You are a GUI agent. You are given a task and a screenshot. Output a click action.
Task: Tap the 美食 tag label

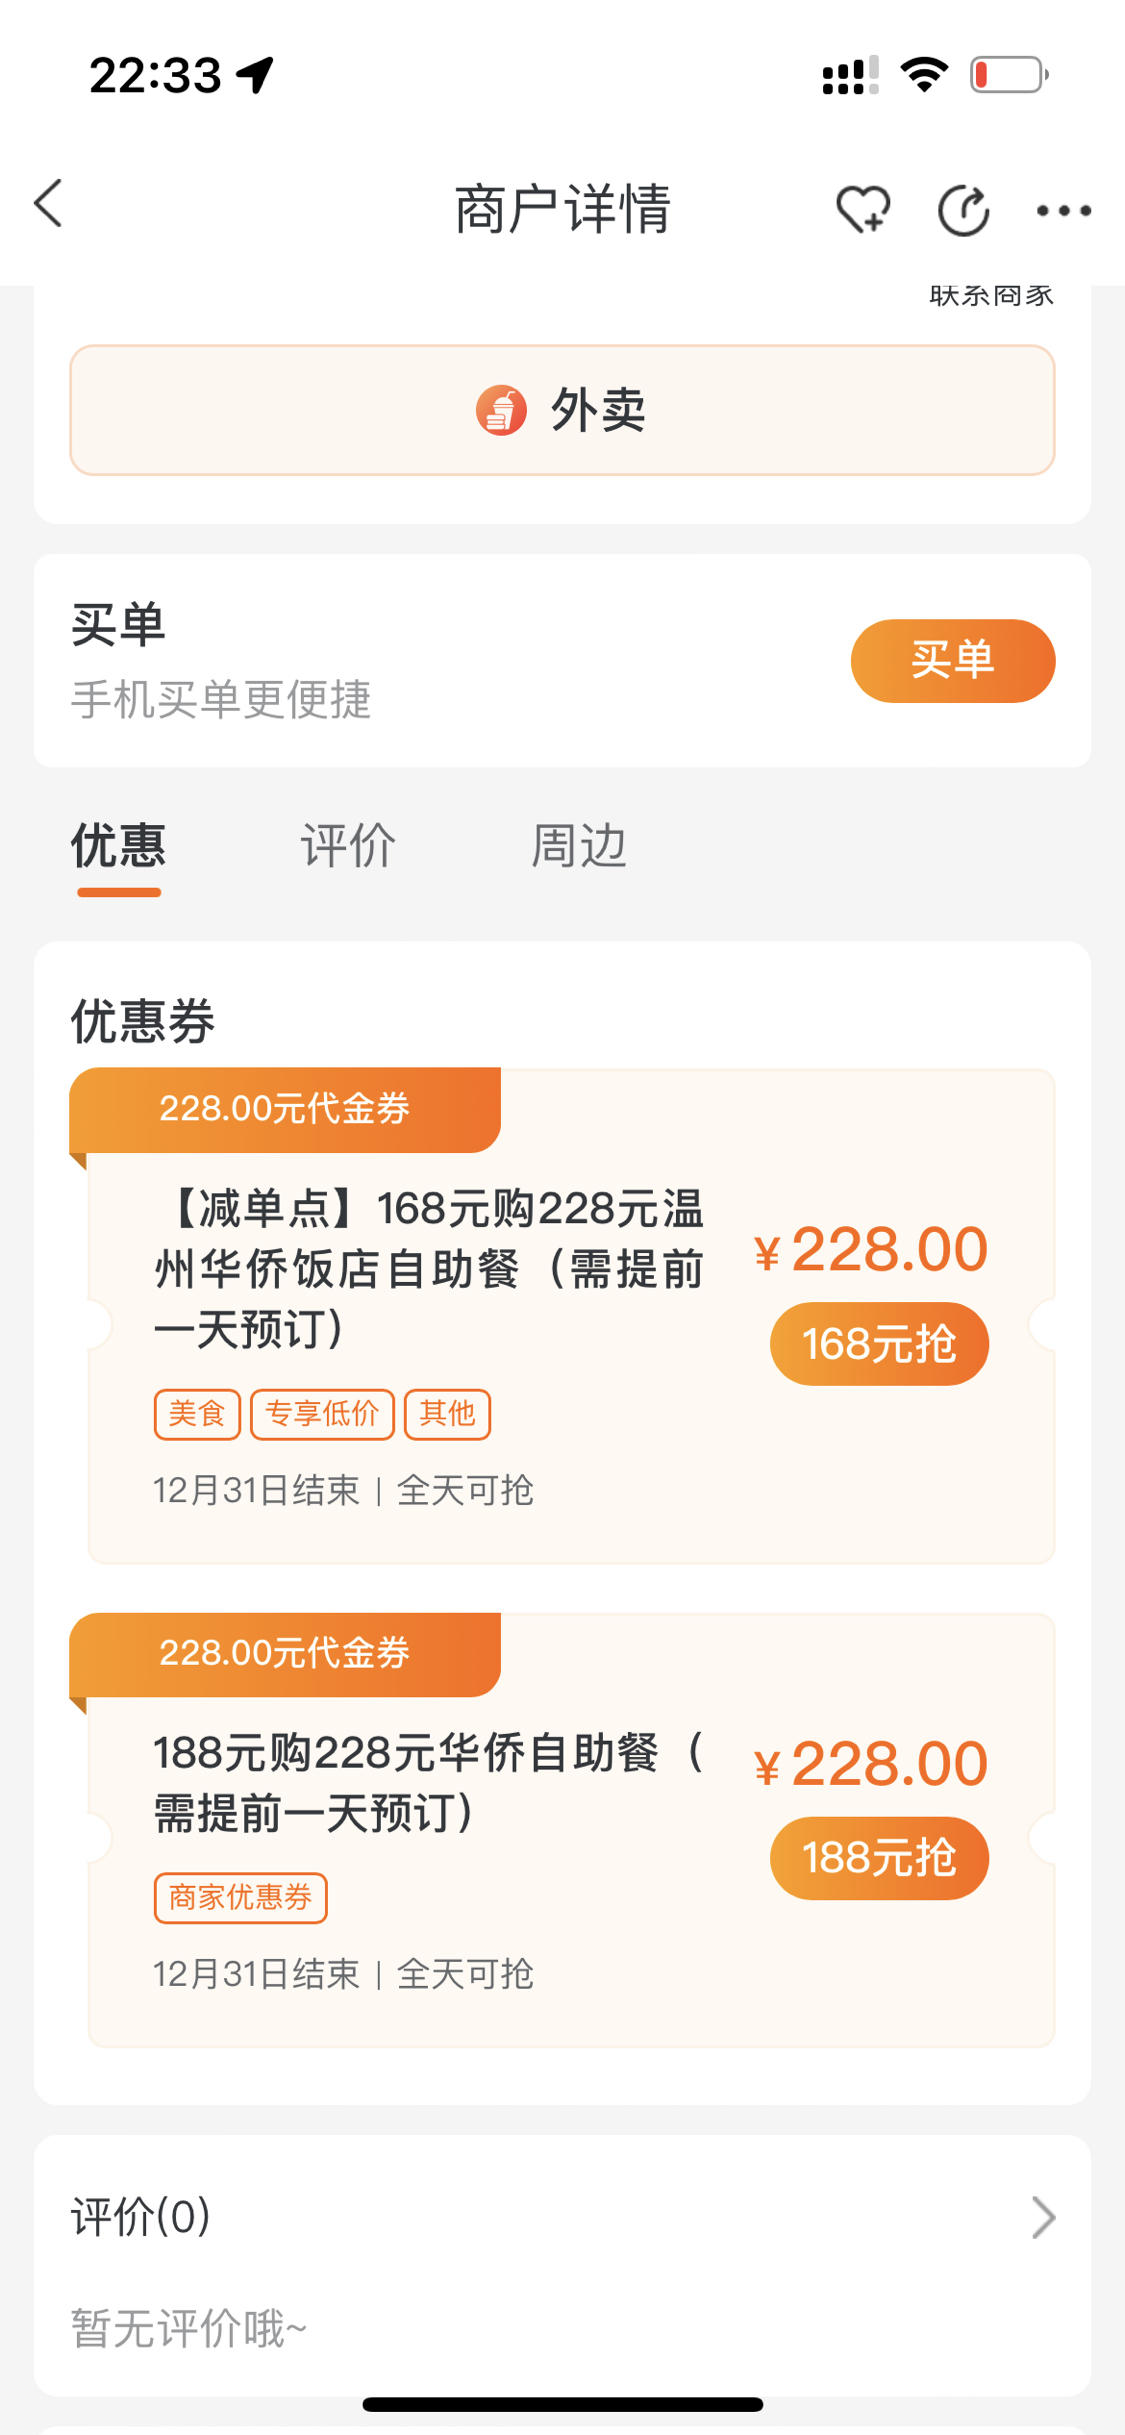197,1414
